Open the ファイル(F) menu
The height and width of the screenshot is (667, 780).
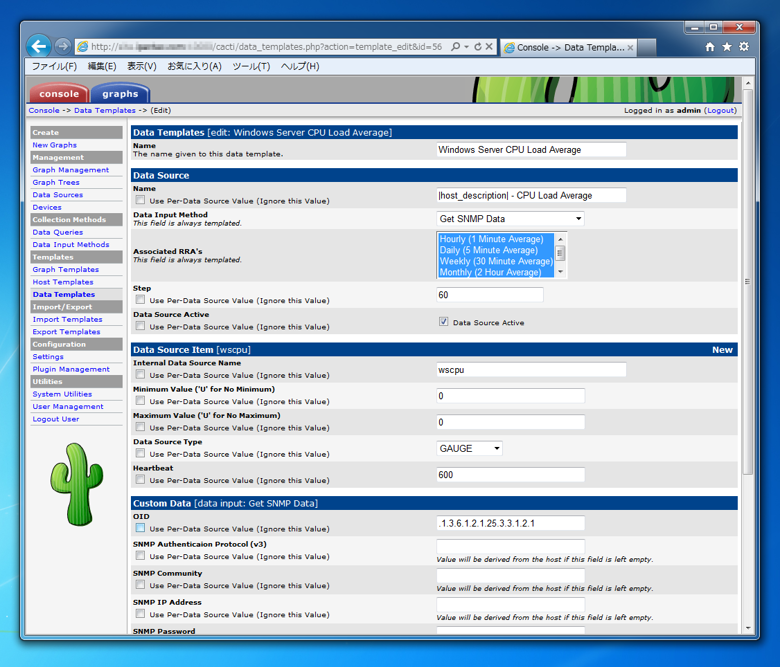pos(54,66)
